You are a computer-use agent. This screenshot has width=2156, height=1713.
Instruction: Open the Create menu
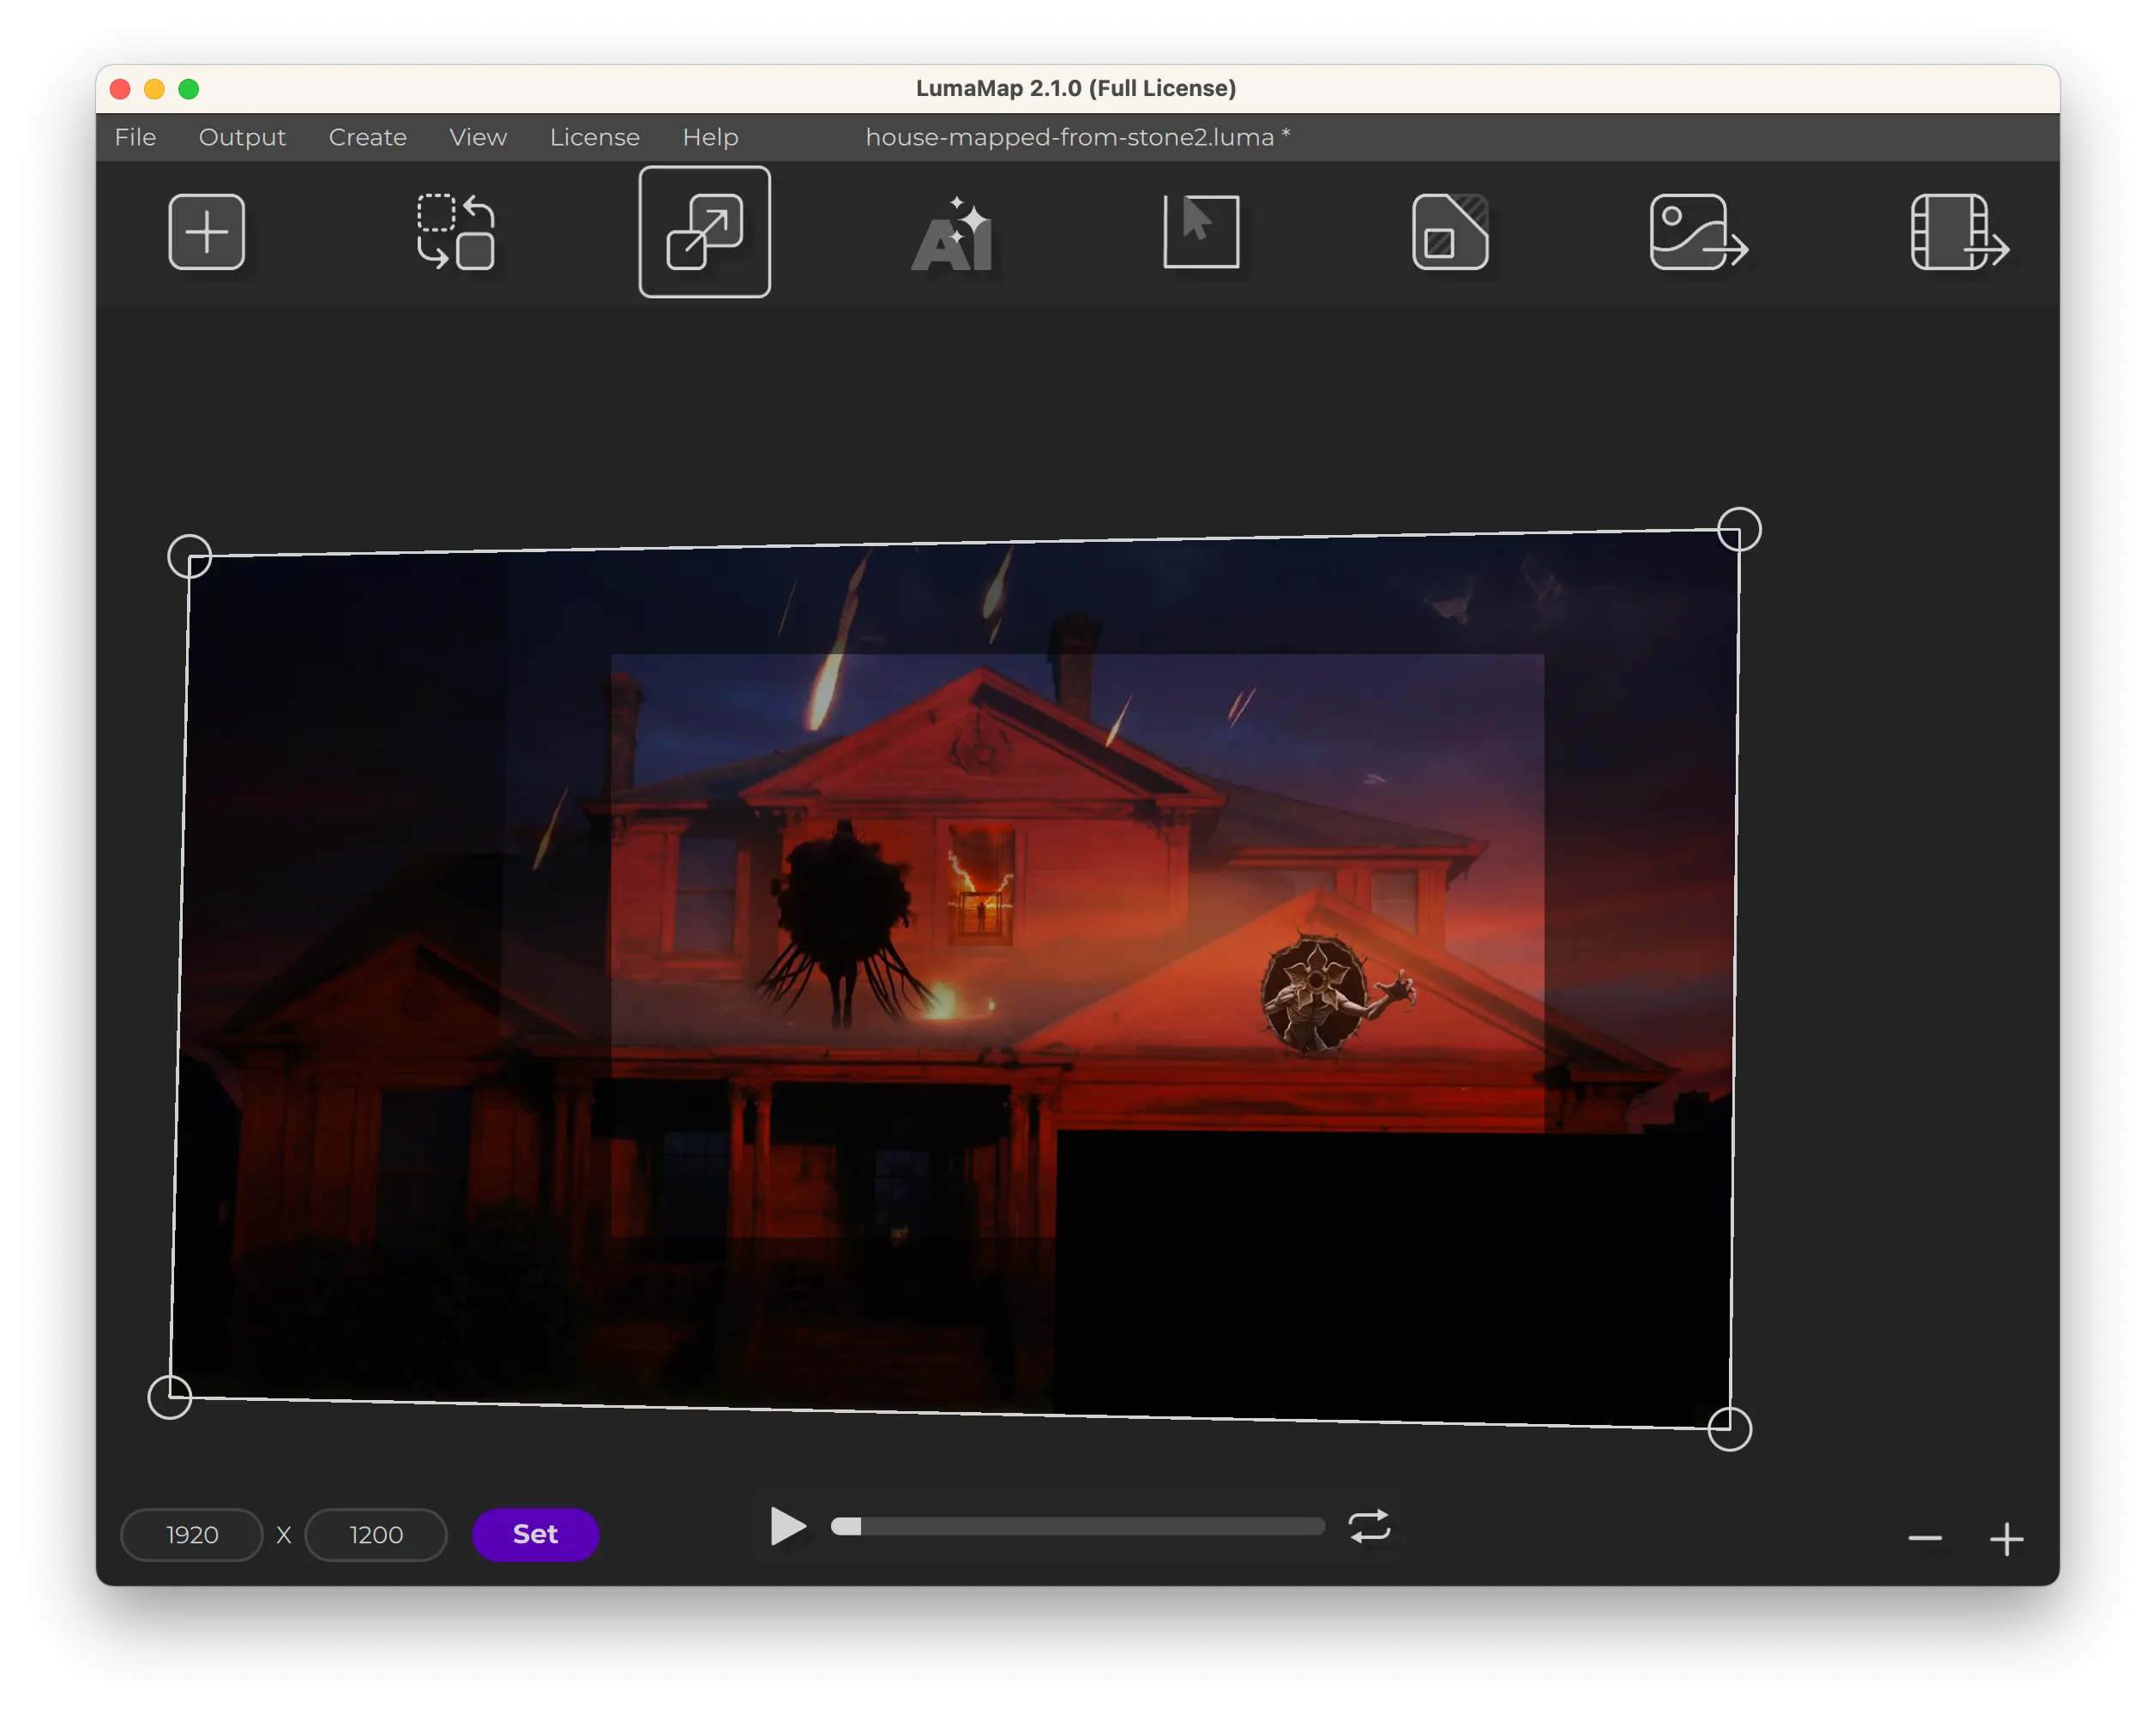pyautogui.click(x=367, y=137)
